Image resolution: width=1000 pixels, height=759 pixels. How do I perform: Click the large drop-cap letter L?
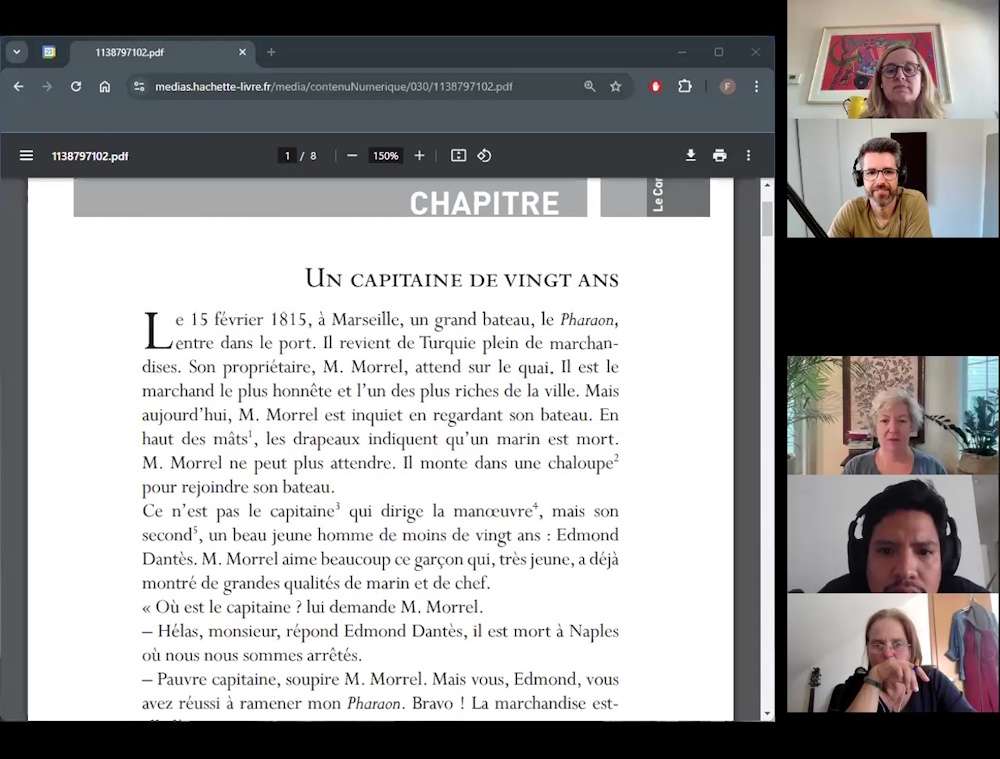(157, 331)
